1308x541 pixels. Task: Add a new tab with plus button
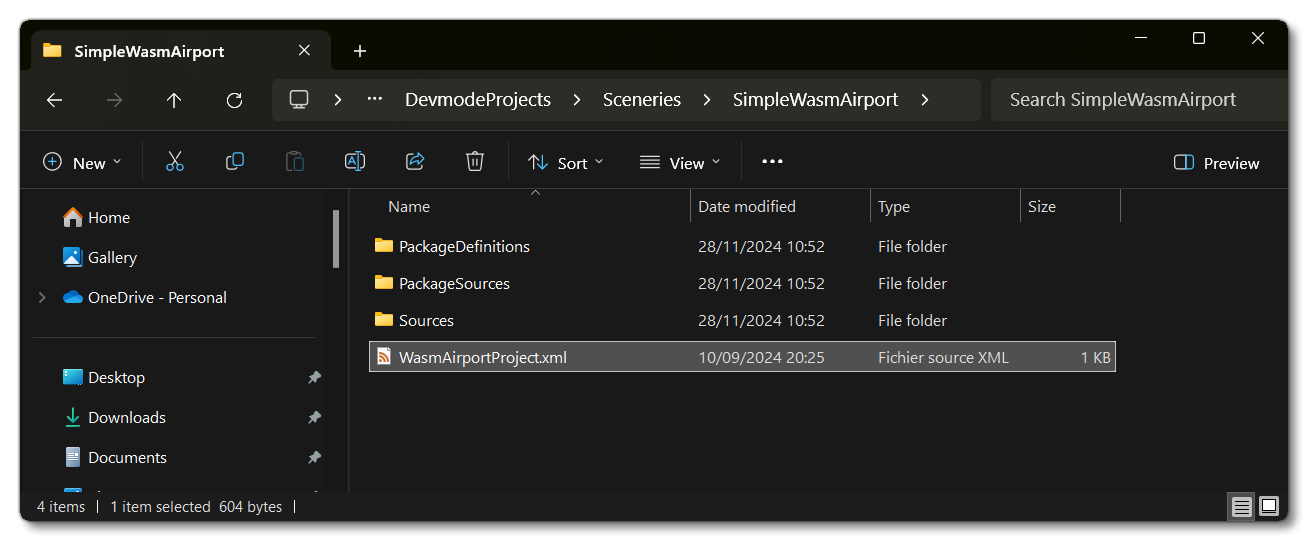[x=360, y=51]
